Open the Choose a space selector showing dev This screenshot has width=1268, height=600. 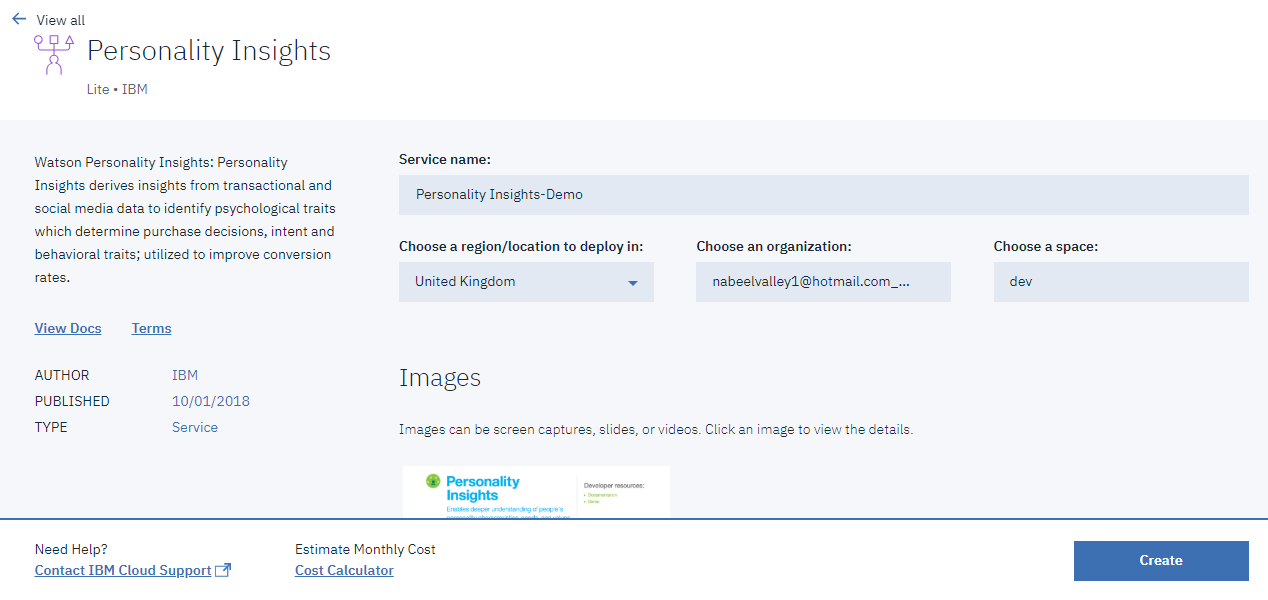click(1120, 282)
